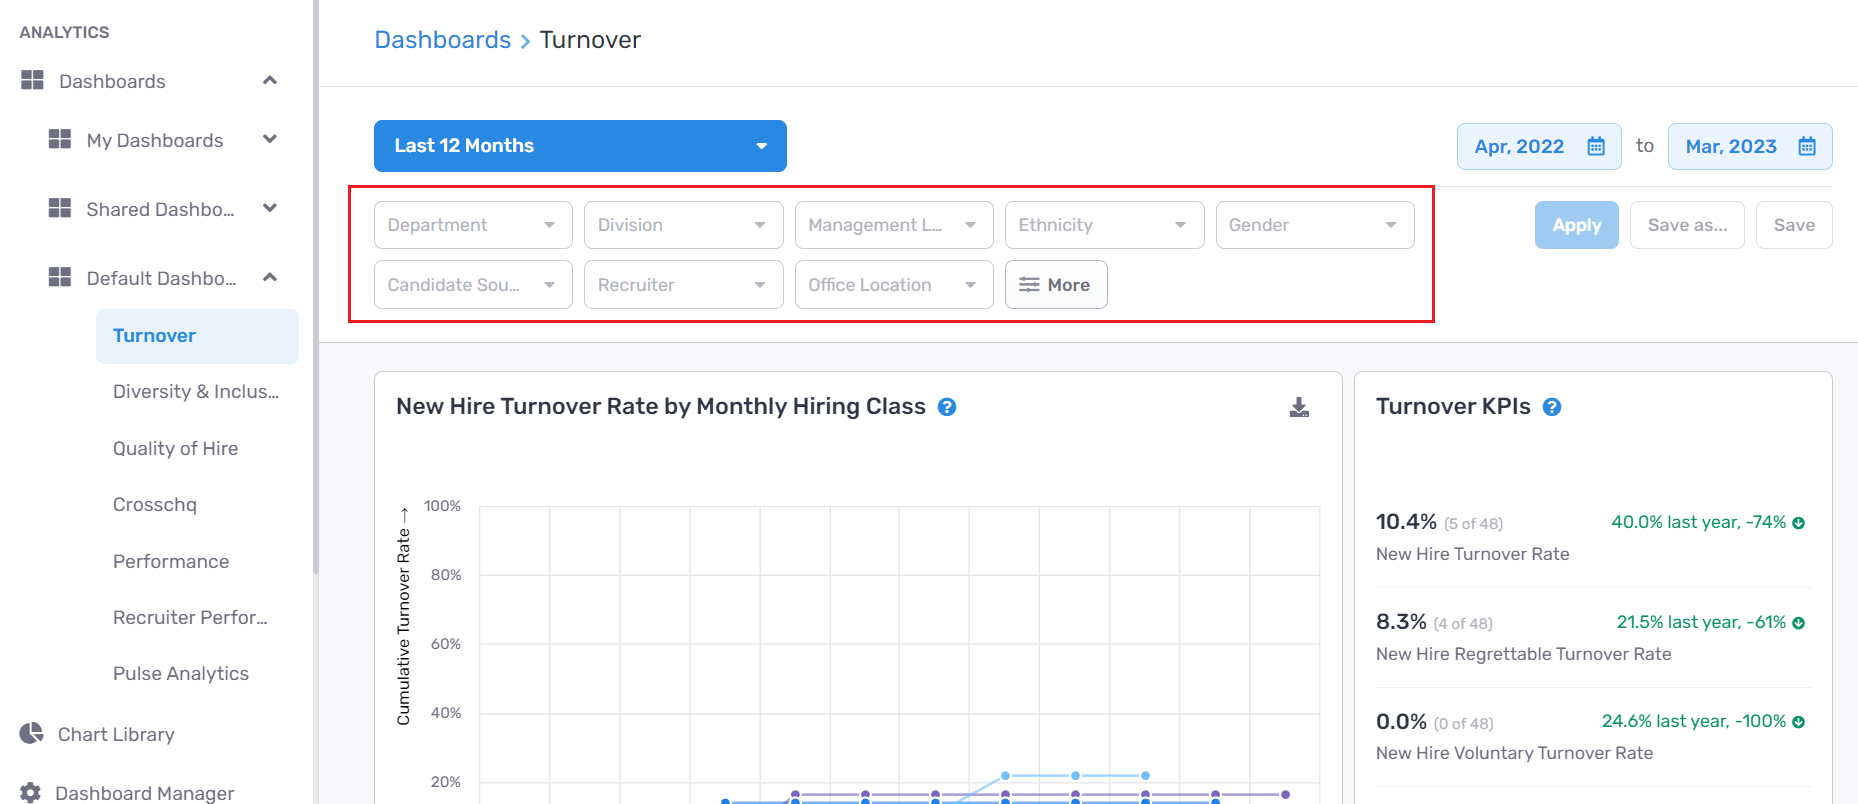
Task: Click the 0.0% Voluntary Turnover value
Action: 1401,722
